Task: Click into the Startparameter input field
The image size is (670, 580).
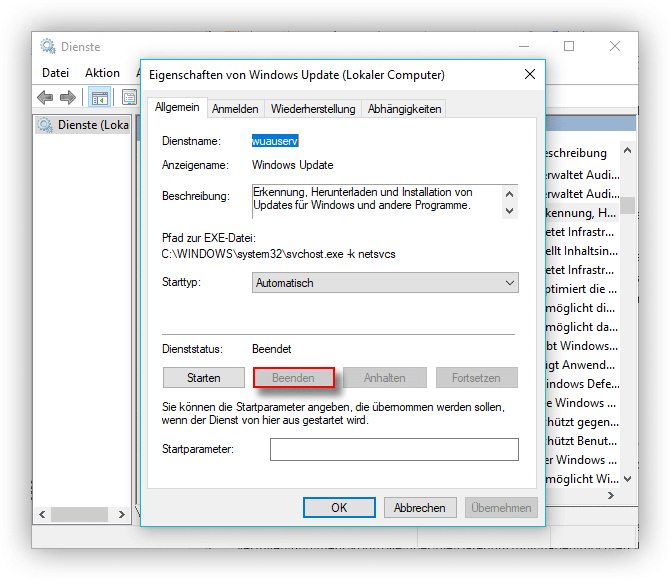Action: click(394, 449)
